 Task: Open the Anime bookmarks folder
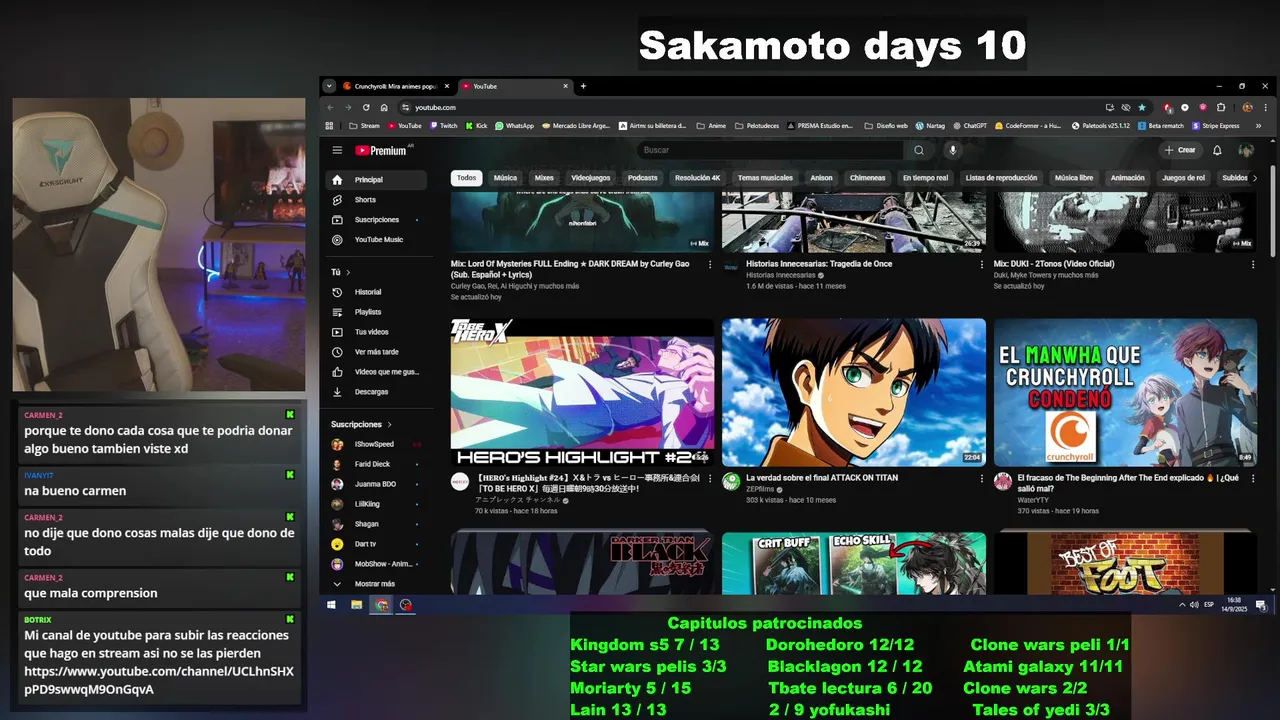tap(711, 126)
